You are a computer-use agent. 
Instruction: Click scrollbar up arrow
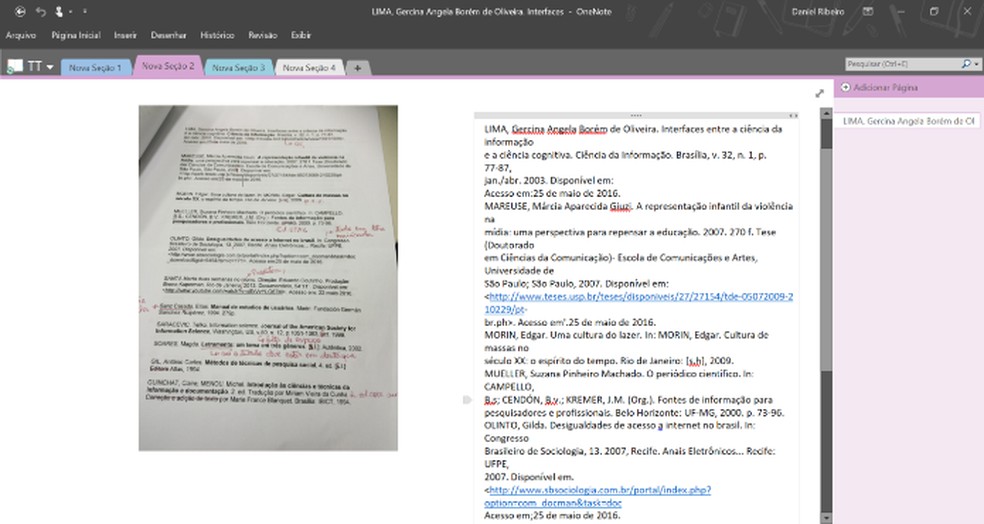[x=826, y=113]
